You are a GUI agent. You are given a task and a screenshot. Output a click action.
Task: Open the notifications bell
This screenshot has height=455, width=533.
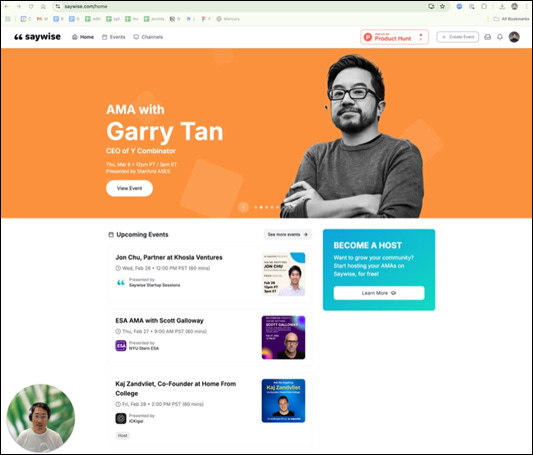pos(500,37)
